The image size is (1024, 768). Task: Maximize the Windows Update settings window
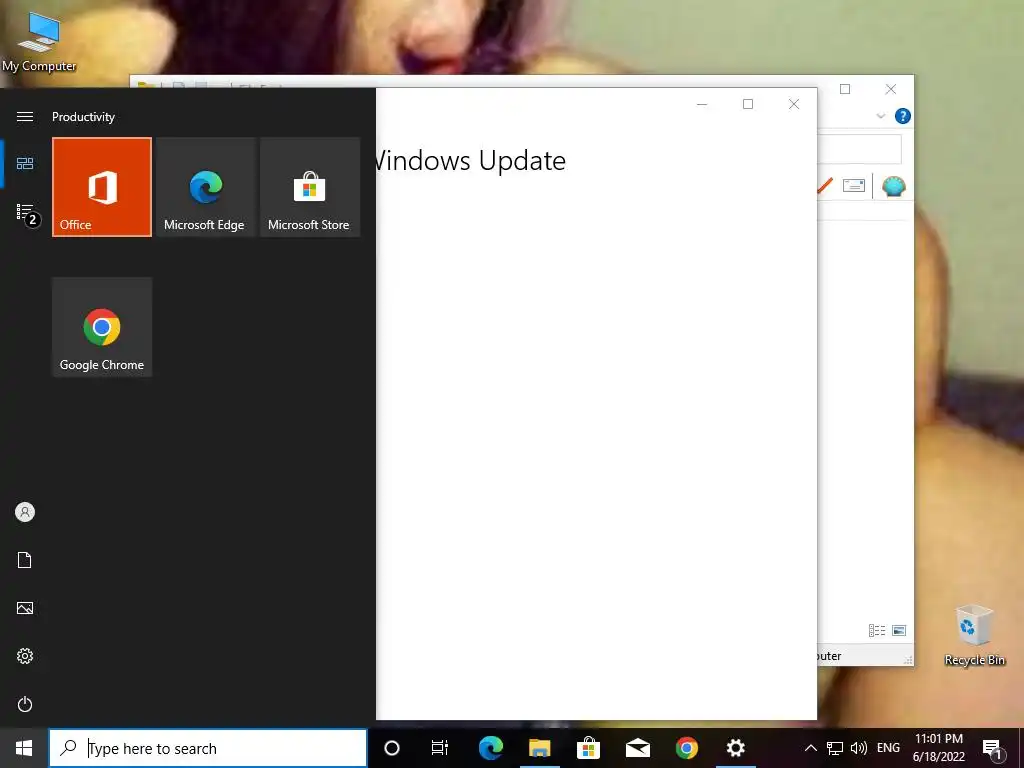pyautogui.click(x=748, y=104)
